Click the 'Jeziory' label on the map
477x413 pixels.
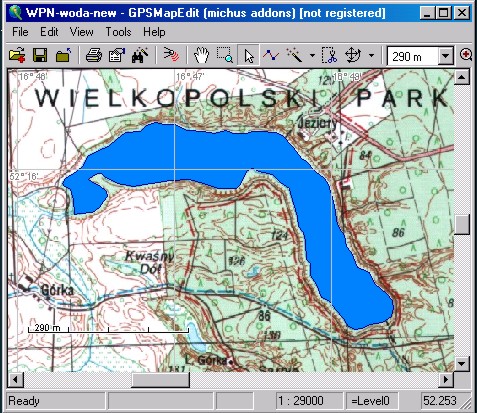317,123
